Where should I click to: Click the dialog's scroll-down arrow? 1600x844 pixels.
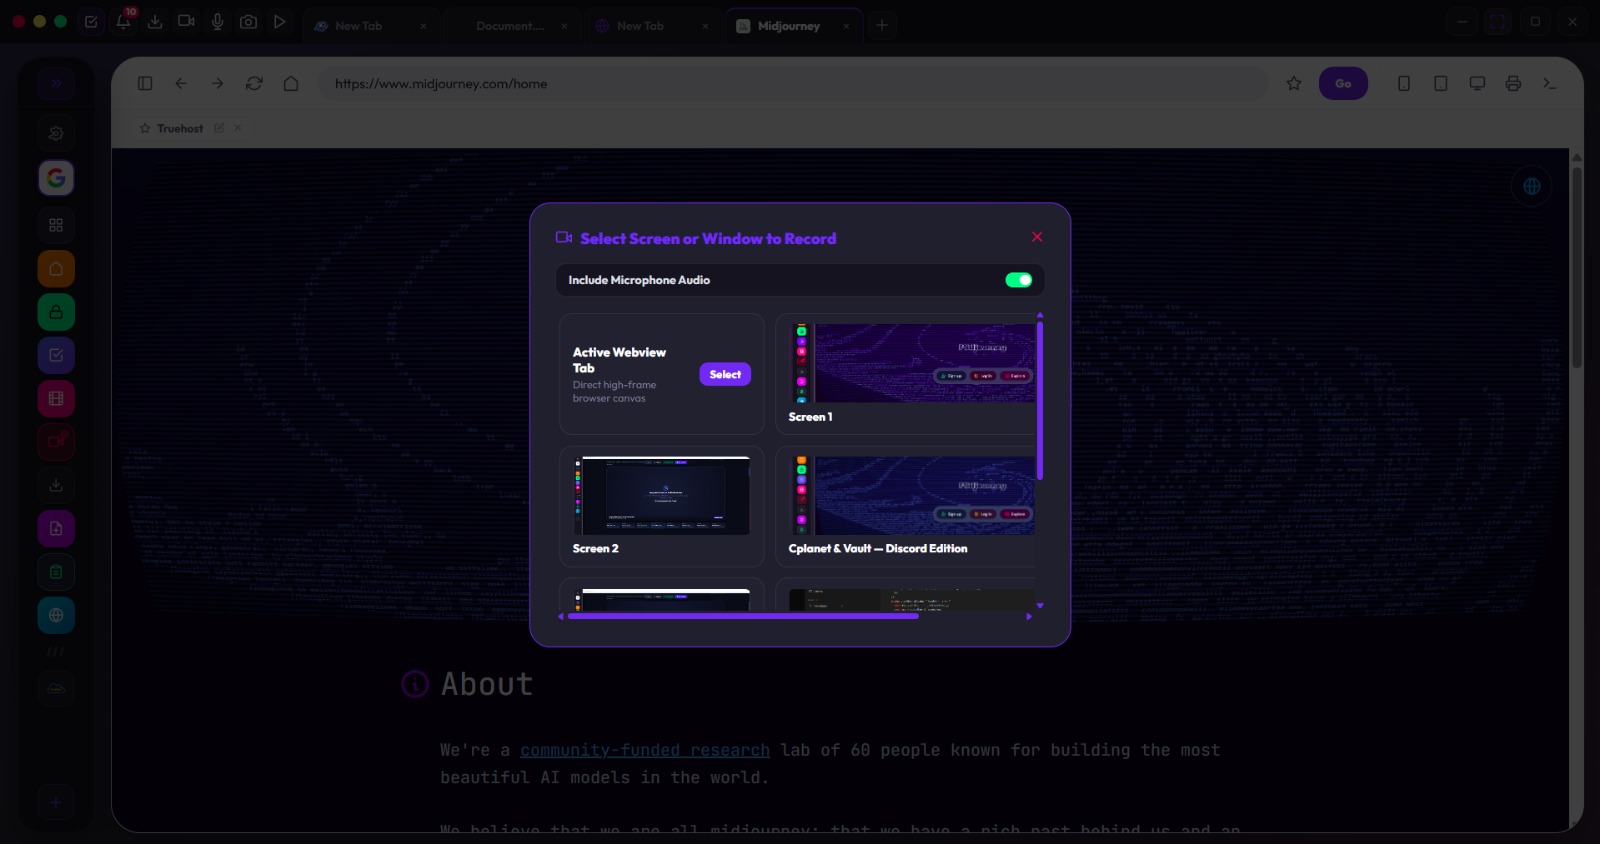click(1040, 605)
